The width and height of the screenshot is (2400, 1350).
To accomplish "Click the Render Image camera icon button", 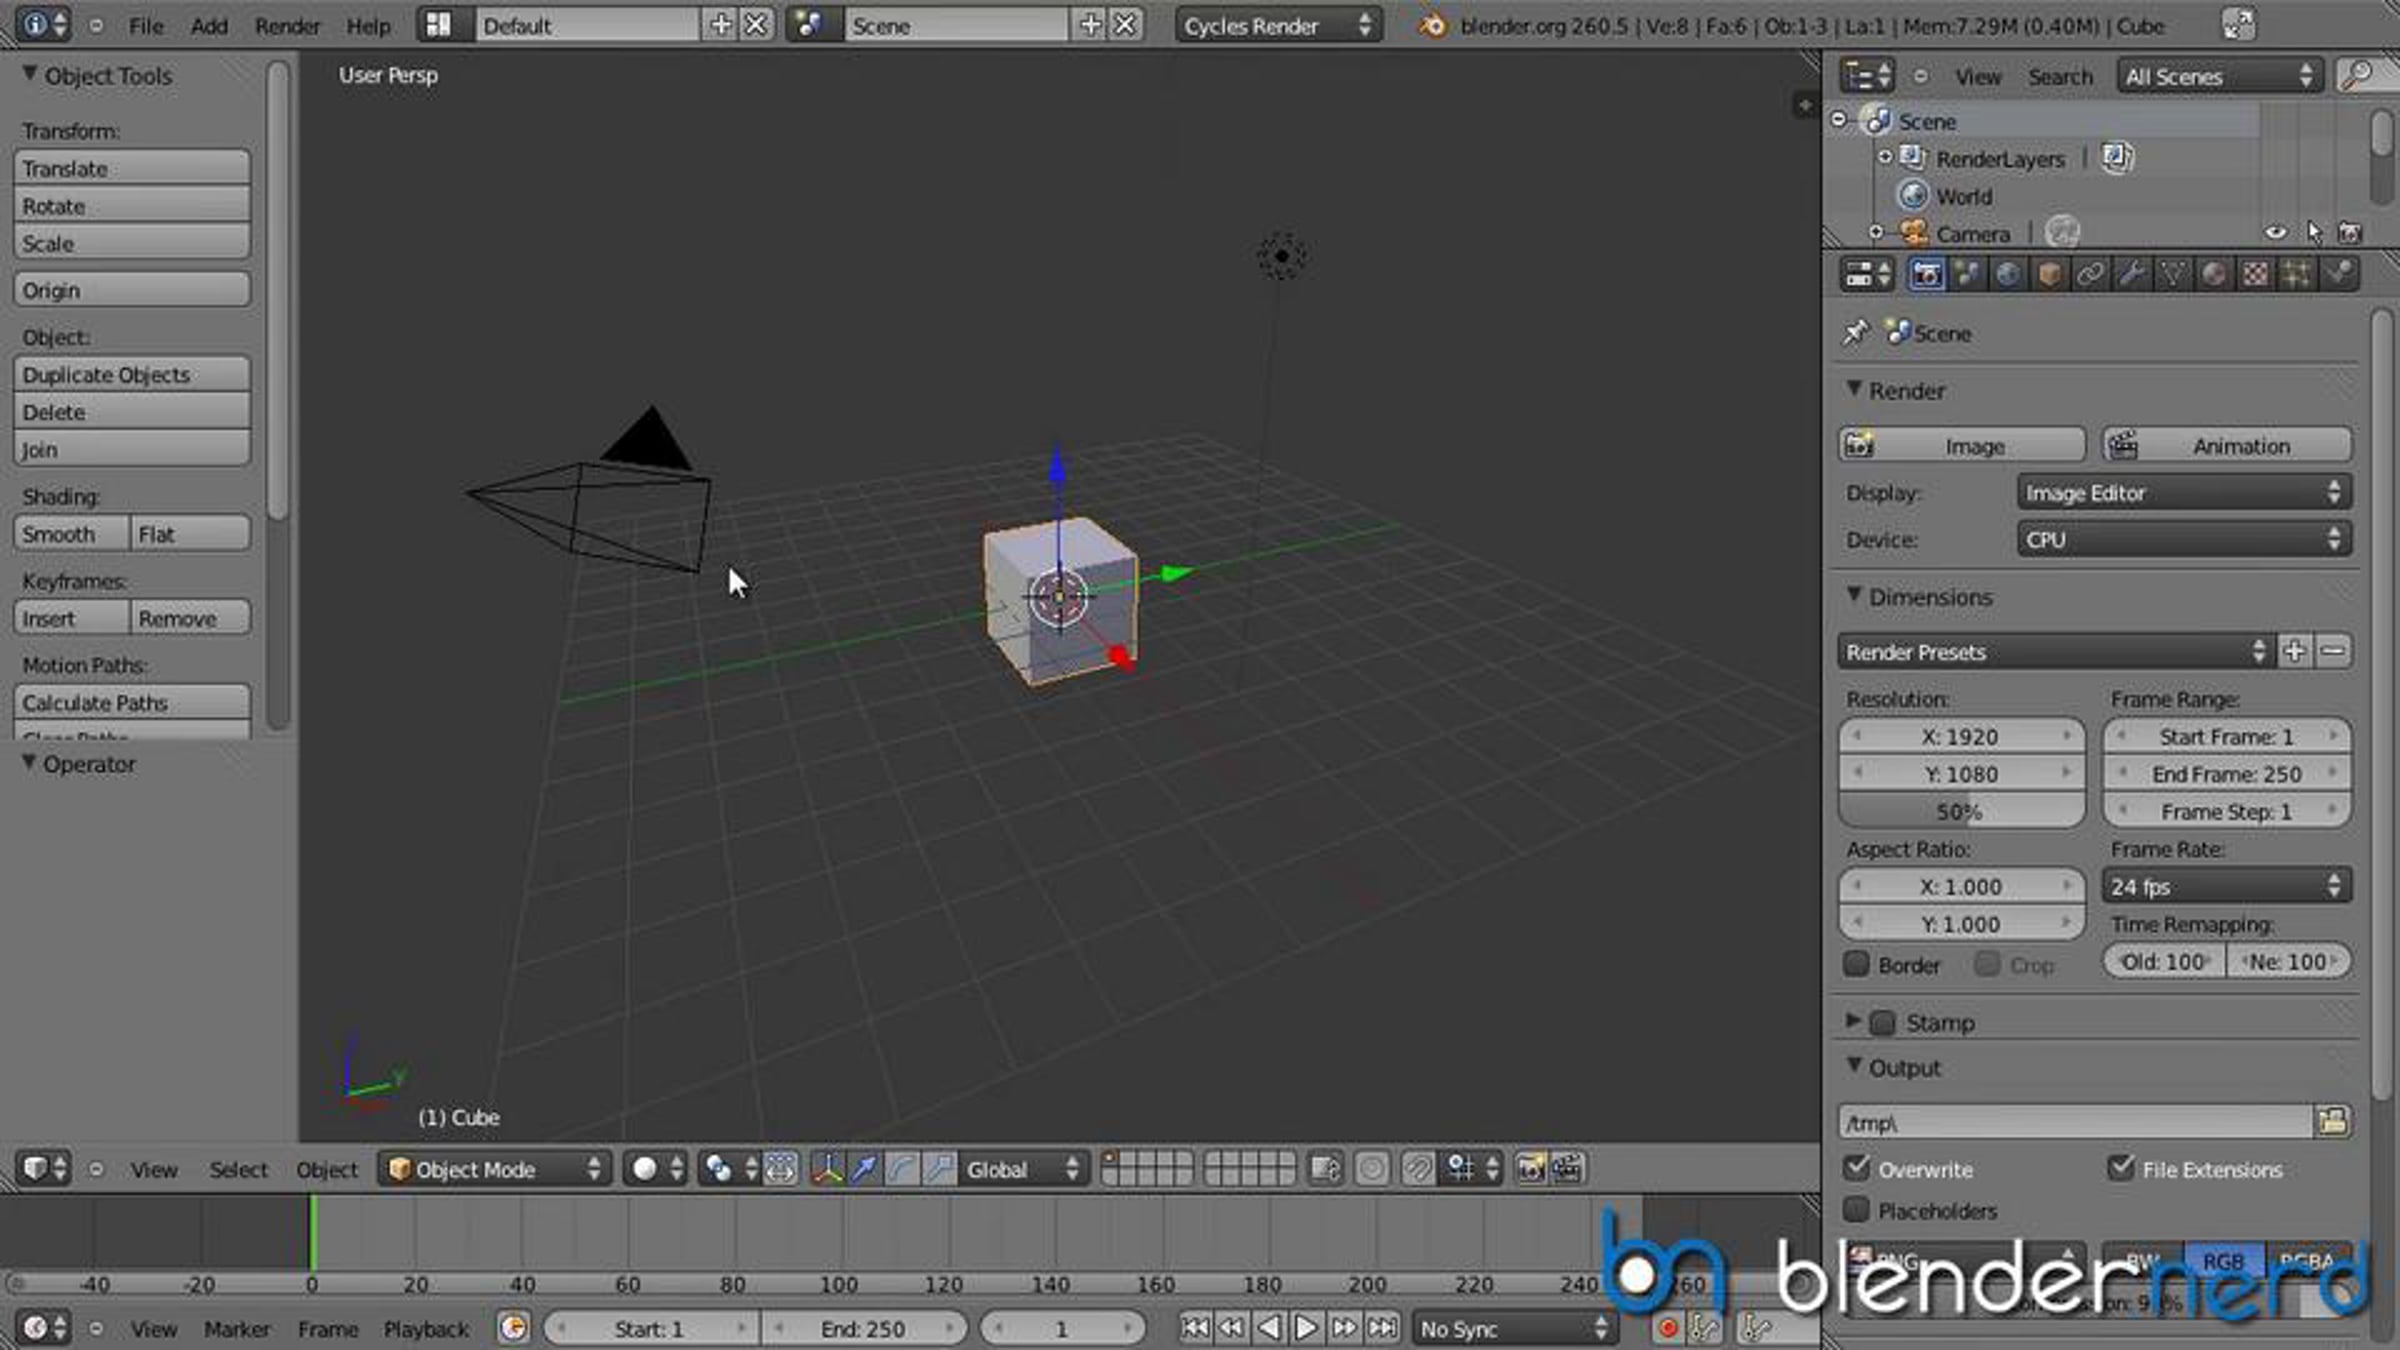I will click(1962, 445).
